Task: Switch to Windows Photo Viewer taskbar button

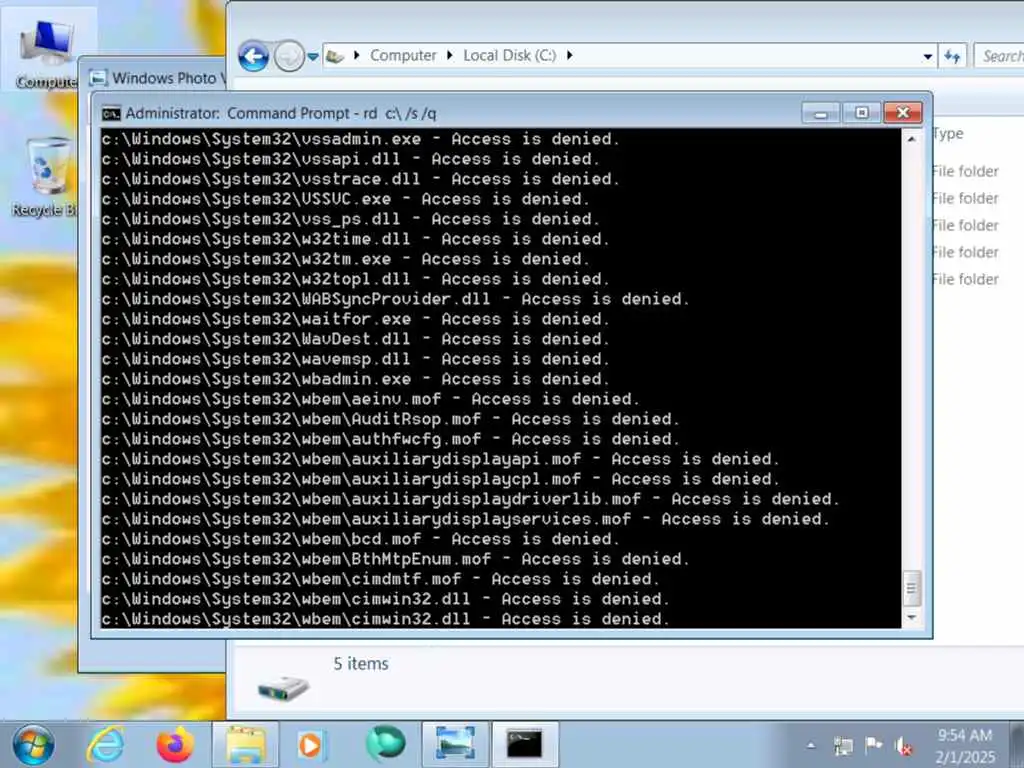Action: pos(455,744)
